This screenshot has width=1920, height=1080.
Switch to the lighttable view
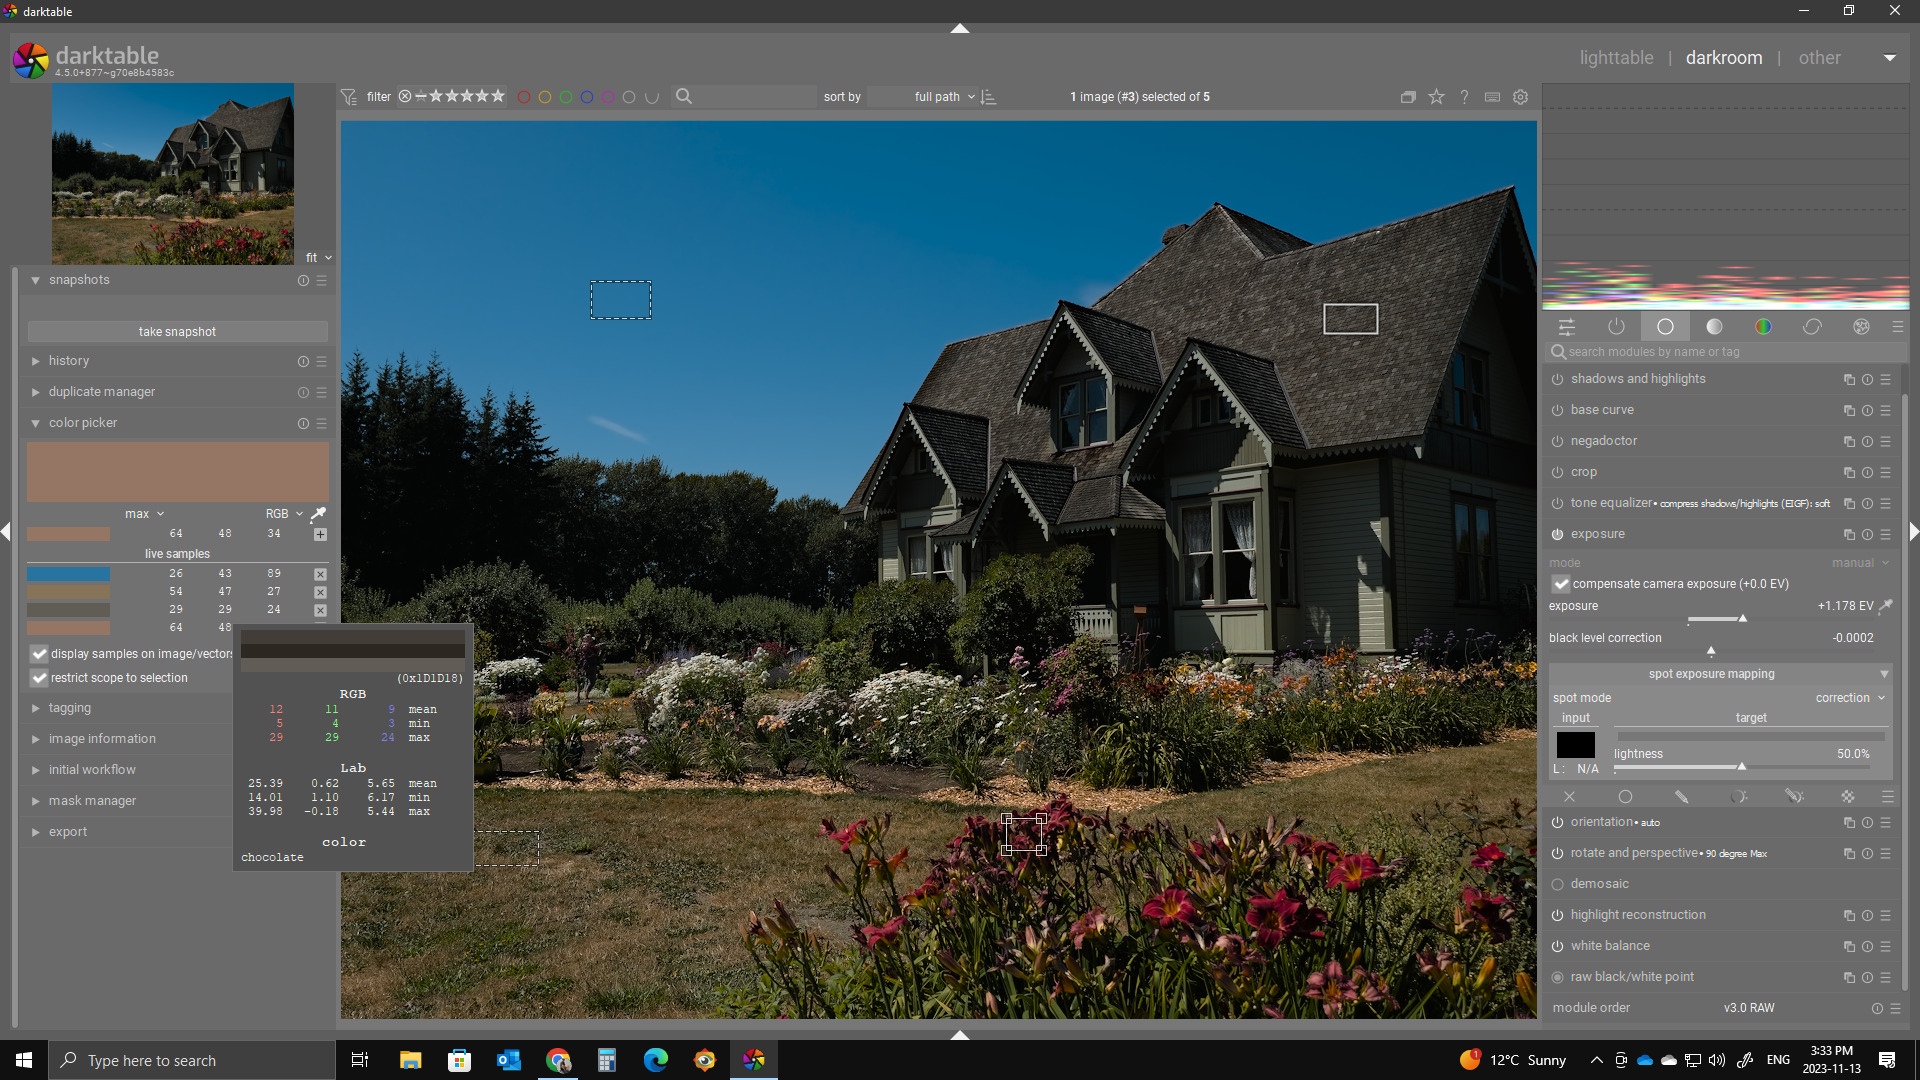[1616, 58]
